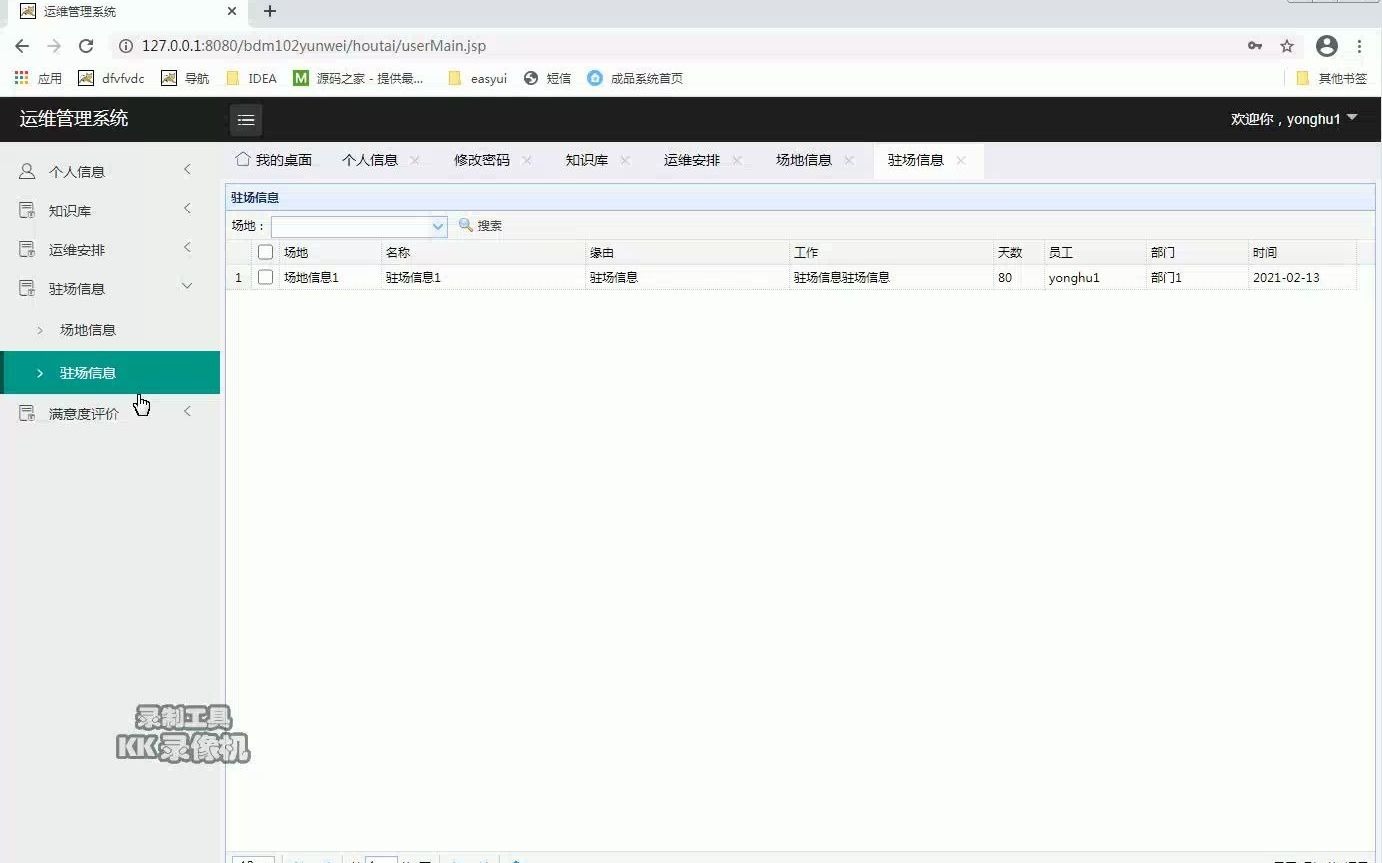Image resolution: width=1382 pixels, height=863 pixels.
Task: Open the 场地 combo box dropdown arrow
Action: (x=438, y=226)
